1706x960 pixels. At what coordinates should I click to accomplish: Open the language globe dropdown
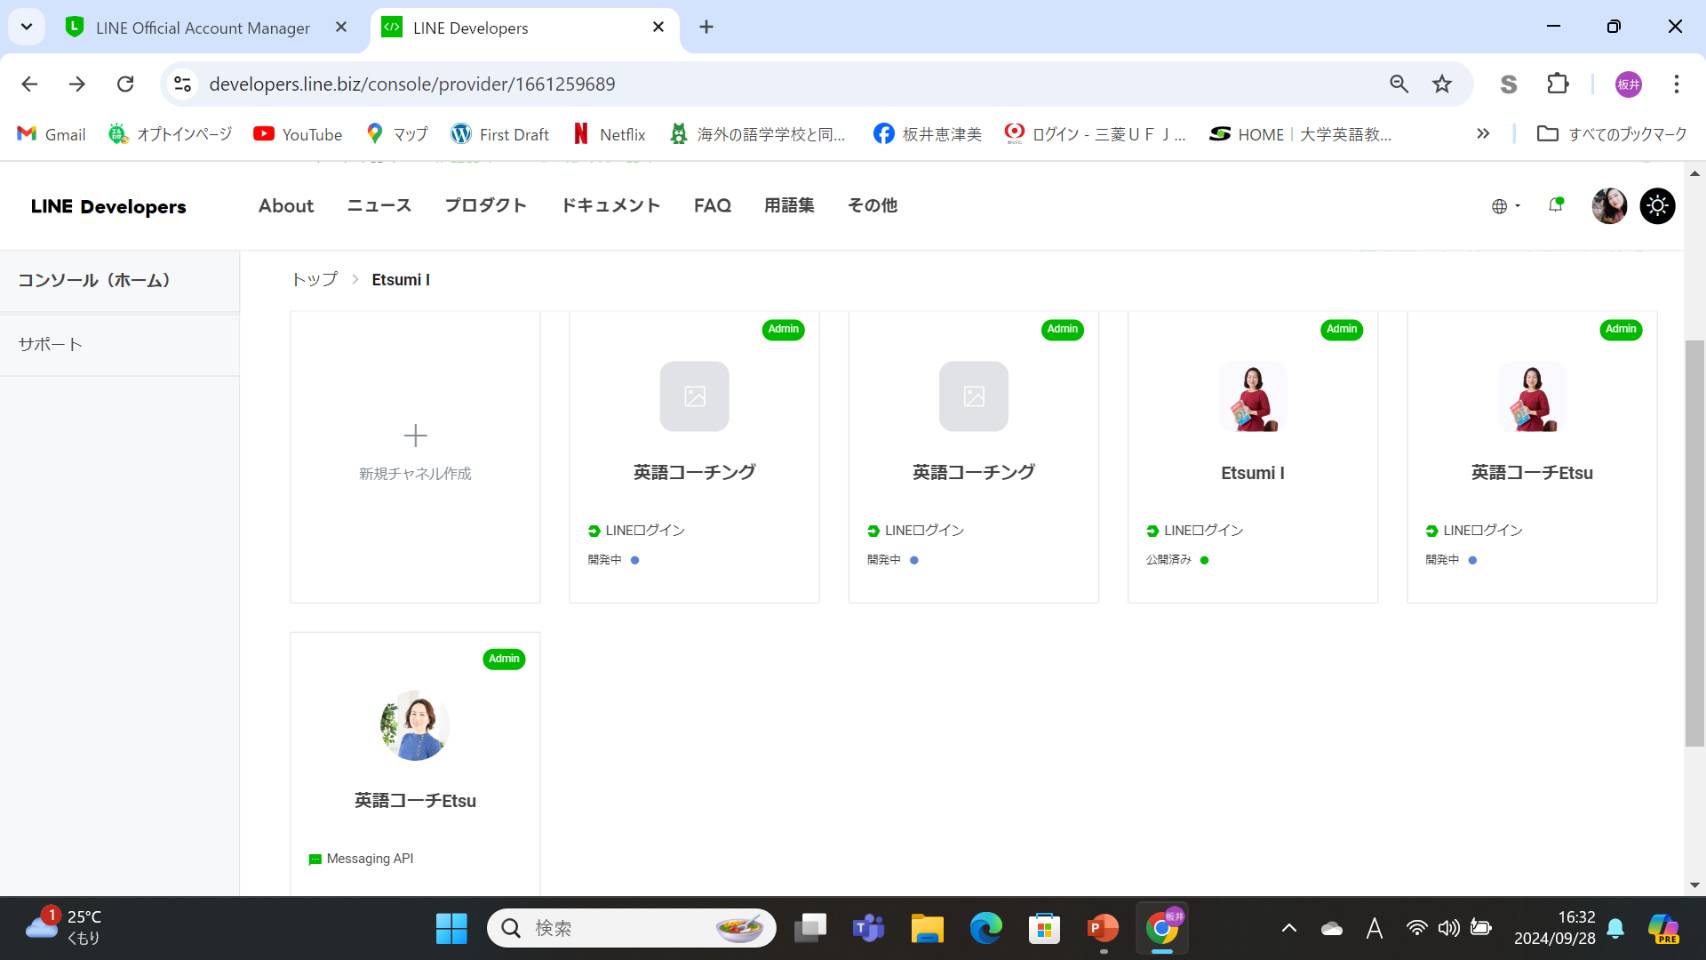[1505, 206]
